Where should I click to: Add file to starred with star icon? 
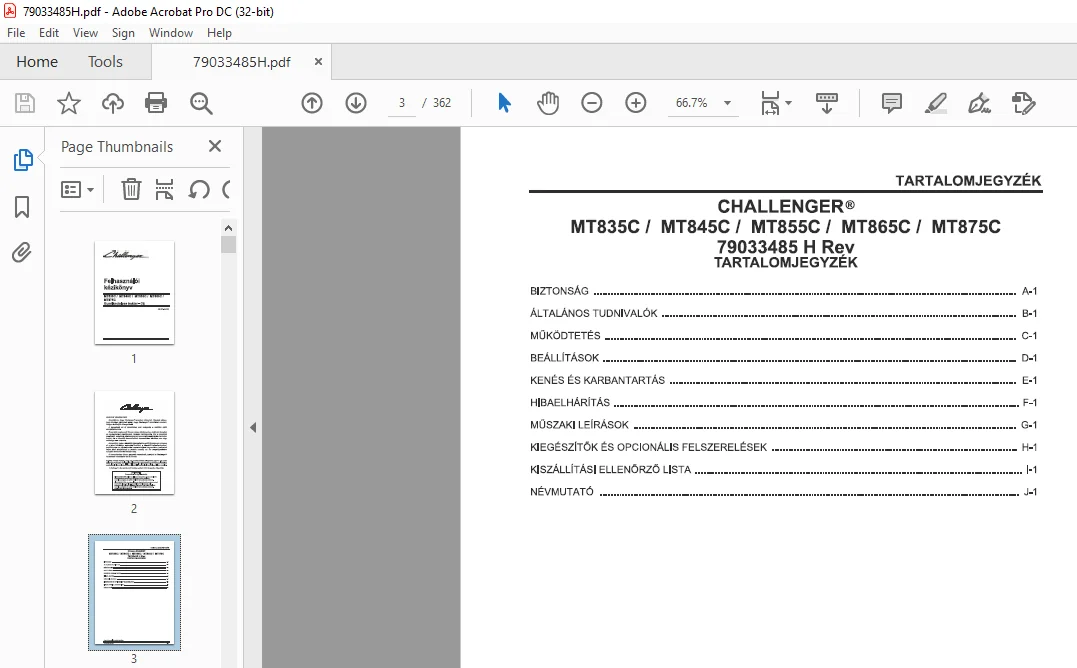(69, 103)
